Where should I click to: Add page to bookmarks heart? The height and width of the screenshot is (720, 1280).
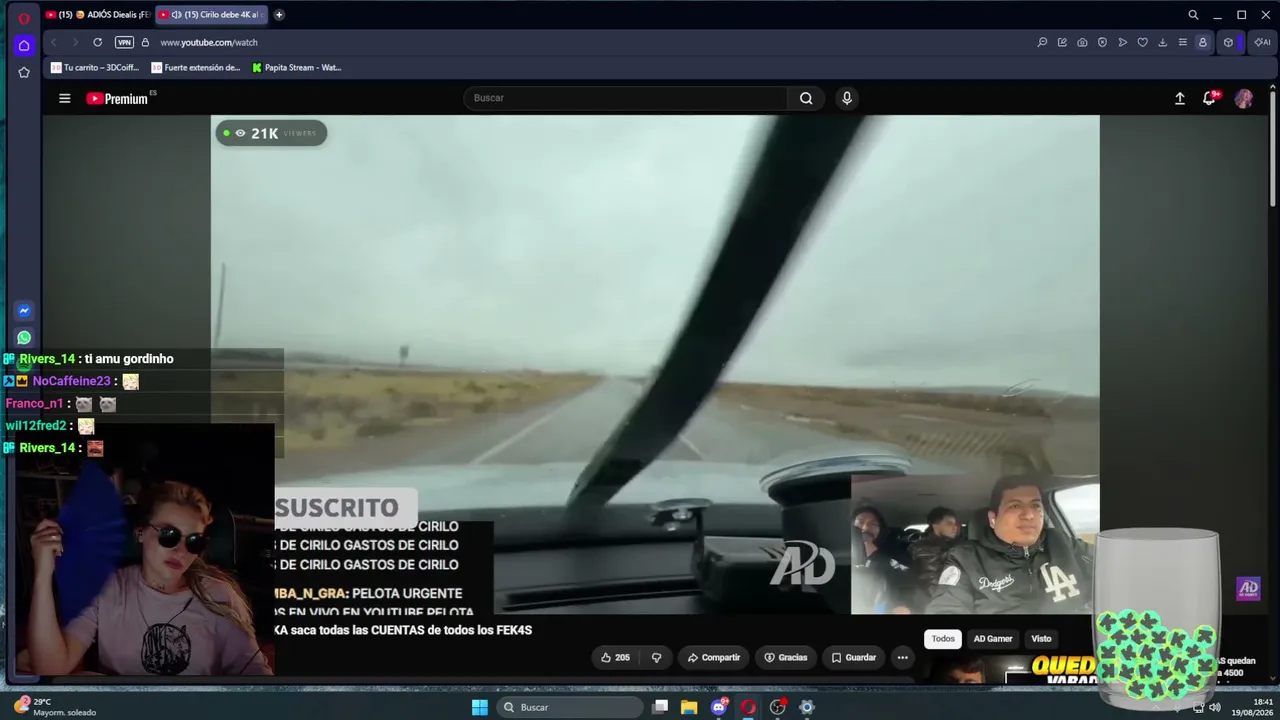[1142, 42]
